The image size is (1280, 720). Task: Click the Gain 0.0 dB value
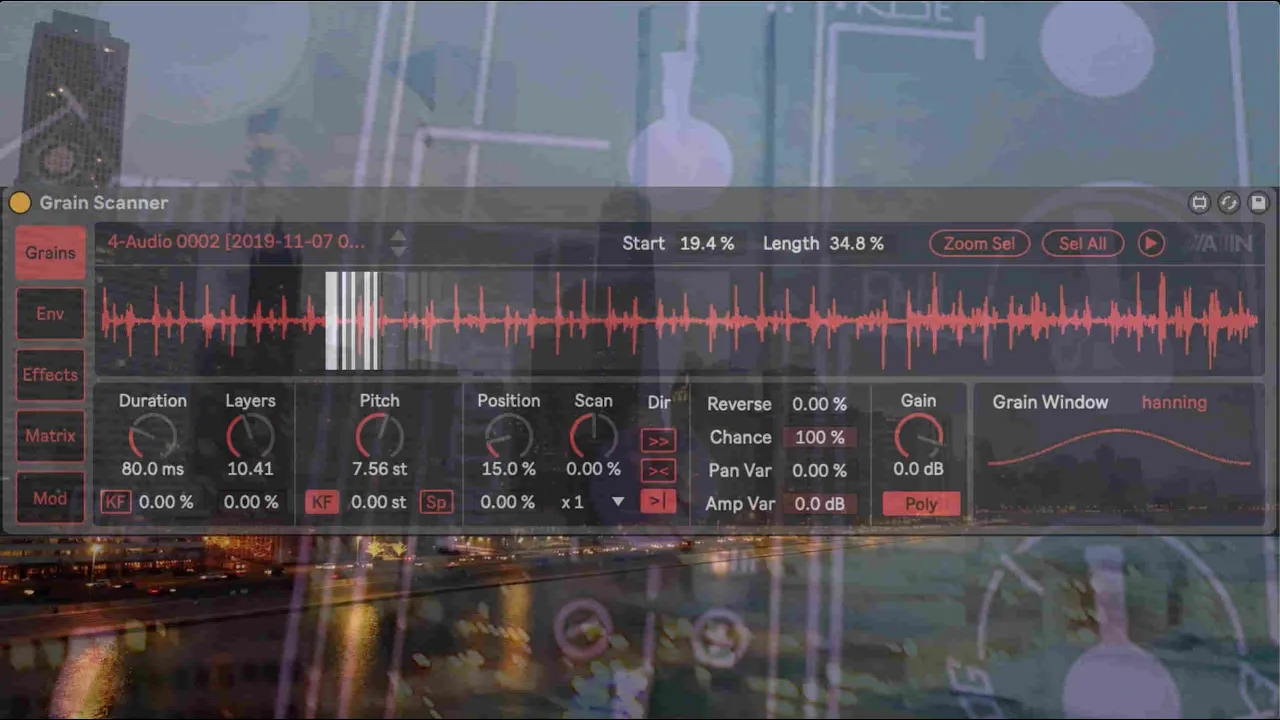pyautogui.click(x=919, y=469)
